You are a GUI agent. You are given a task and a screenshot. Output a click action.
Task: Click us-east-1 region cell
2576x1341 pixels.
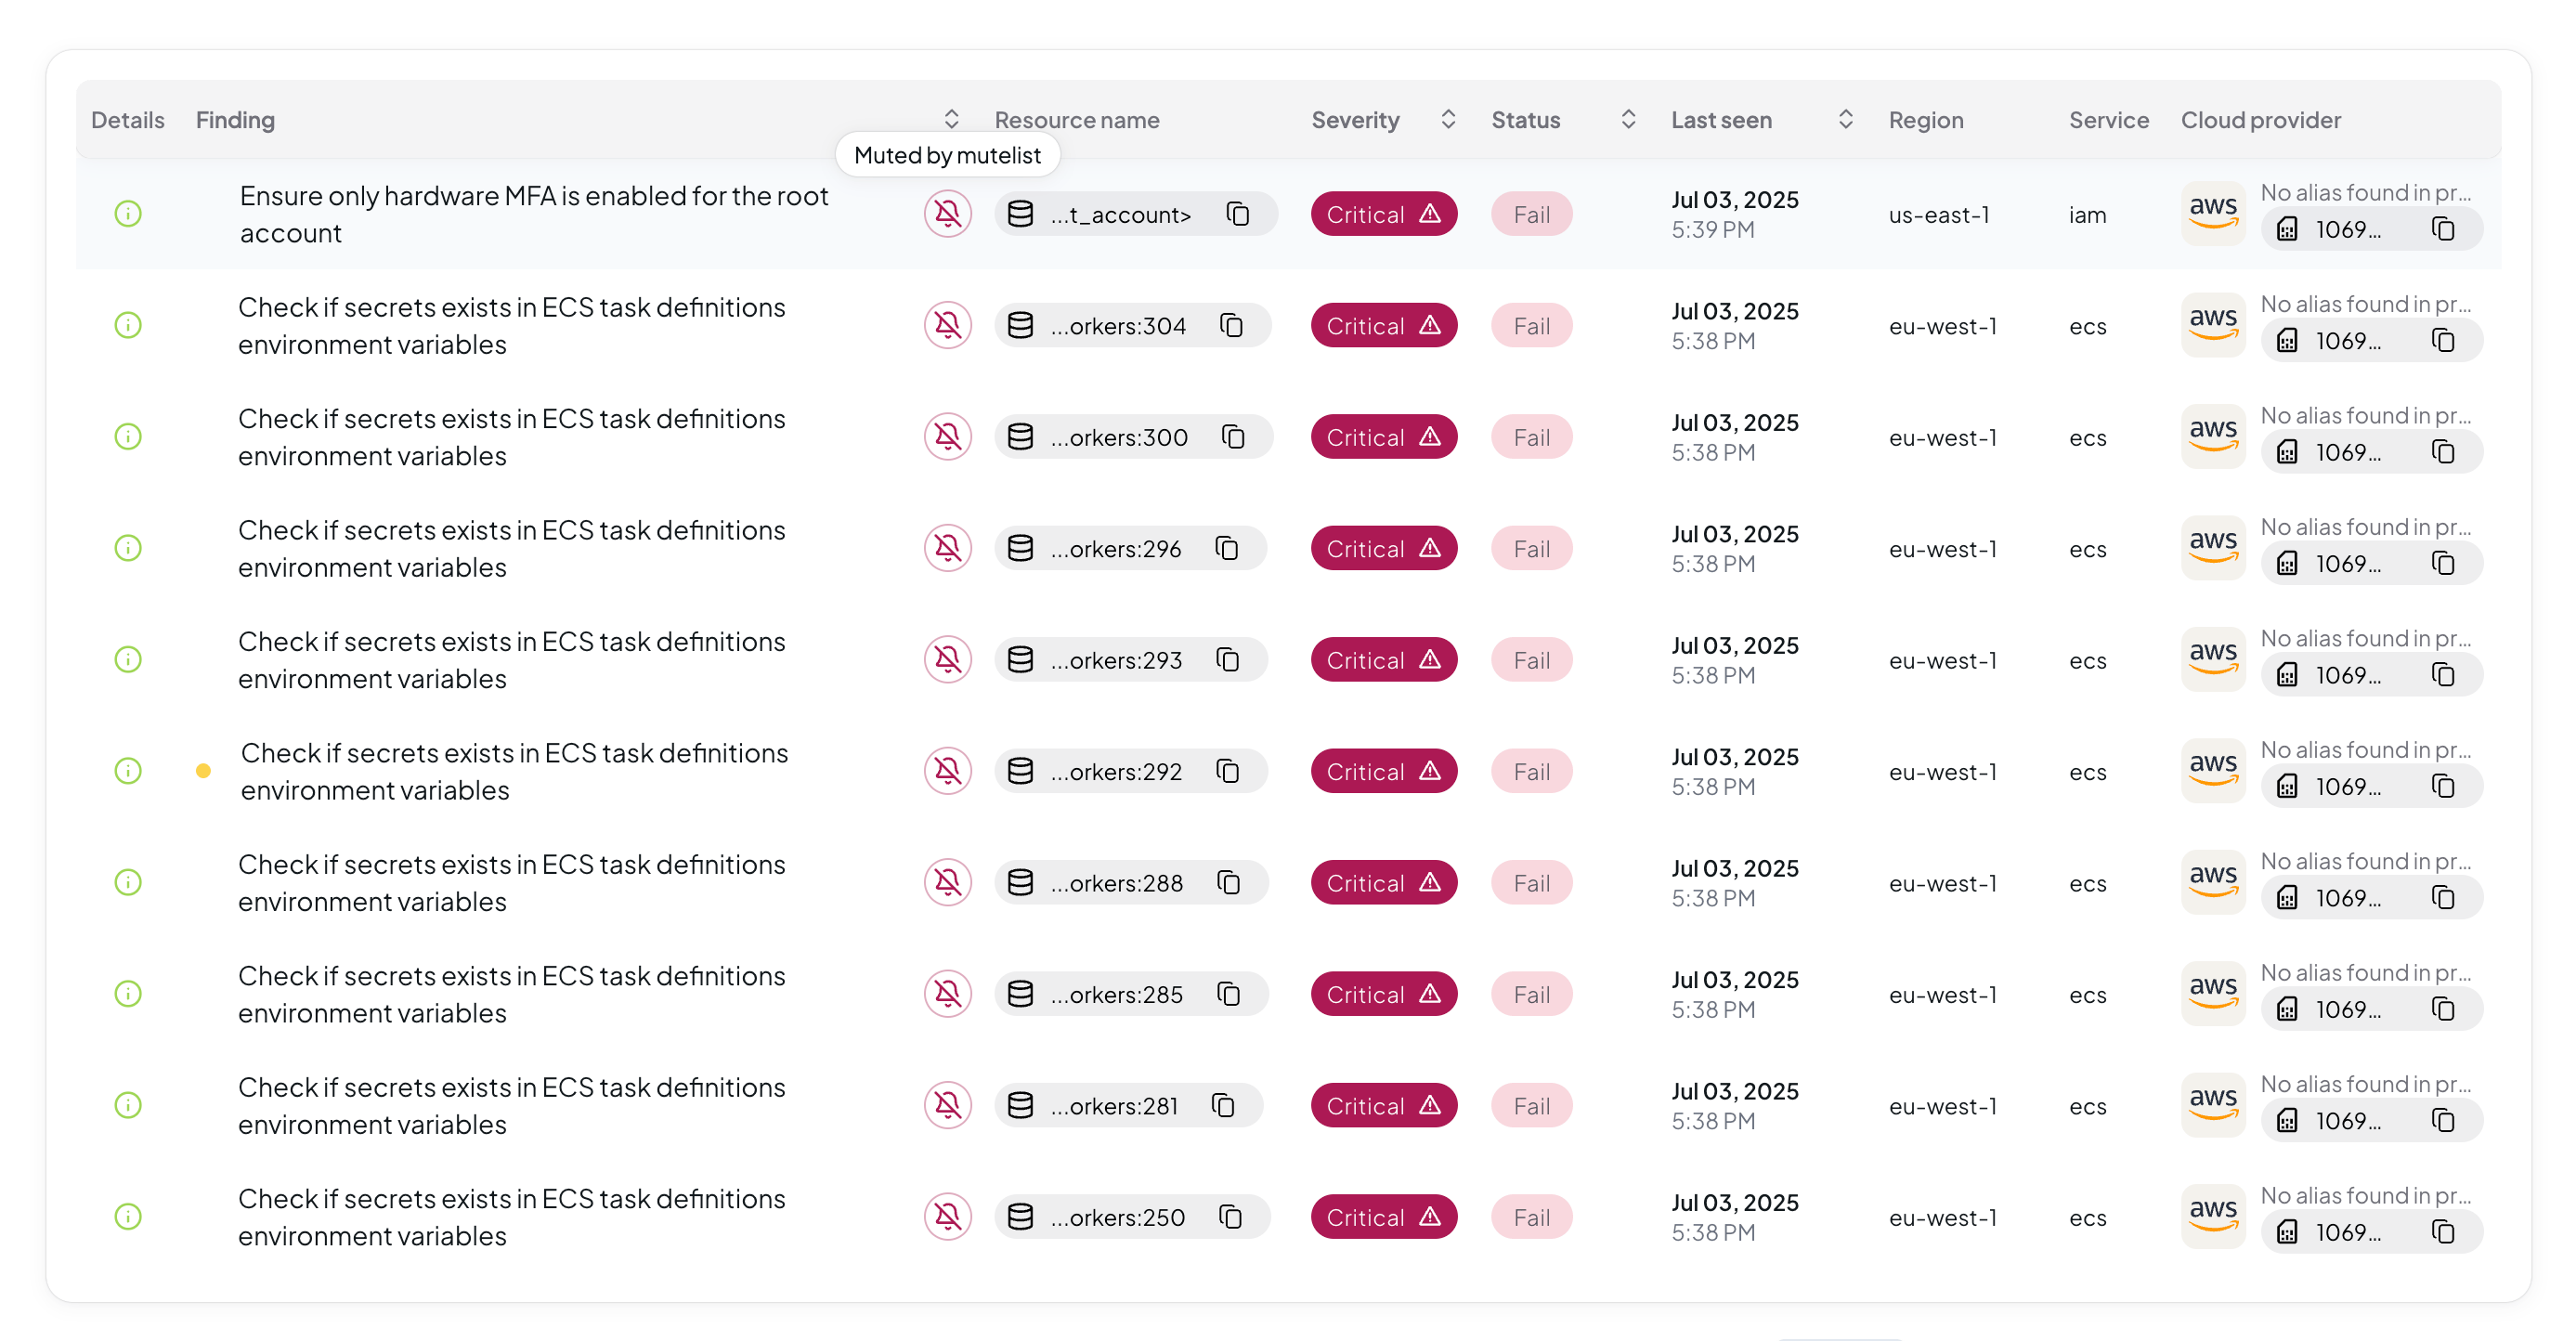point(1939,214)
